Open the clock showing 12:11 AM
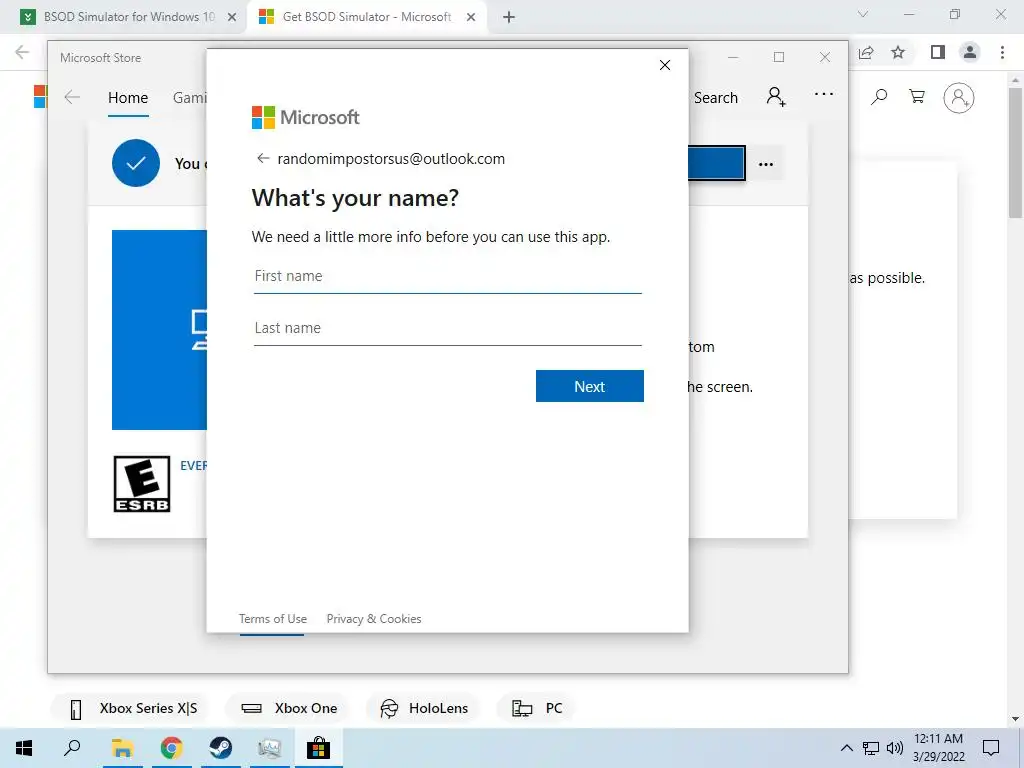Screen dimensions: 1024x768 pos(938,748)
